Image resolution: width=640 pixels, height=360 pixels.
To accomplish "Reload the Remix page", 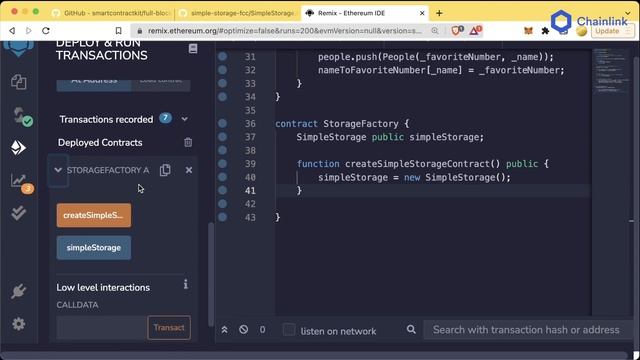I will 46,31.
